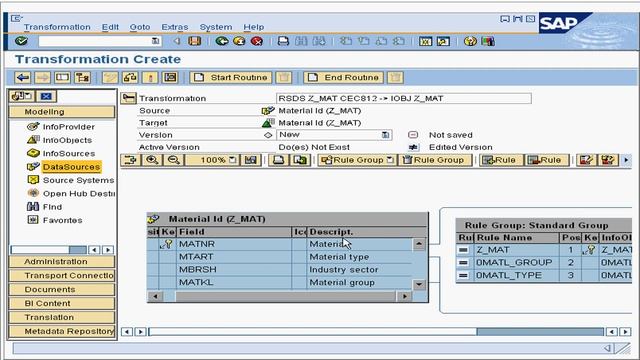Click the InfoProvider icon in Modeling

pyautogui.click(x=33, y=127)
